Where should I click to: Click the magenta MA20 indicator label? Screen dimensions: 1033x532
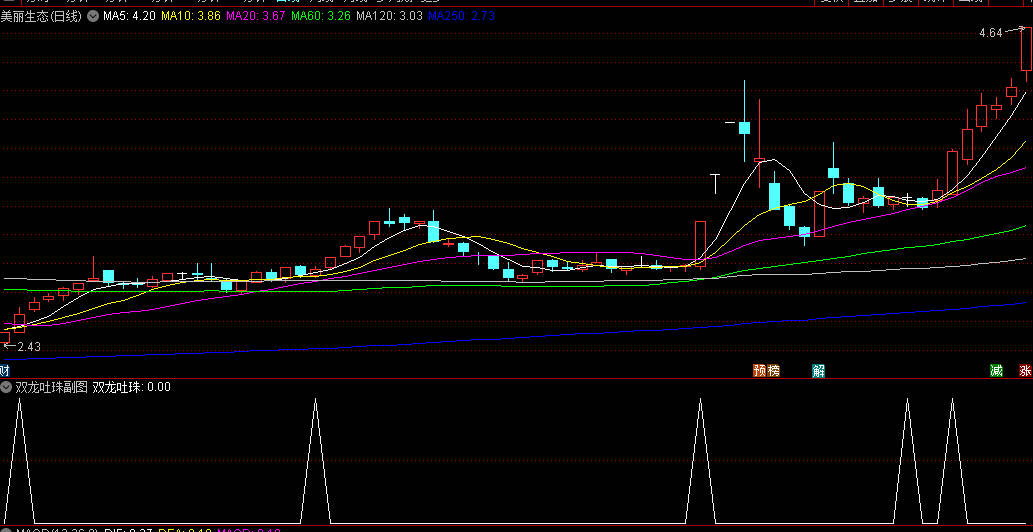click(x=255, y=17)
